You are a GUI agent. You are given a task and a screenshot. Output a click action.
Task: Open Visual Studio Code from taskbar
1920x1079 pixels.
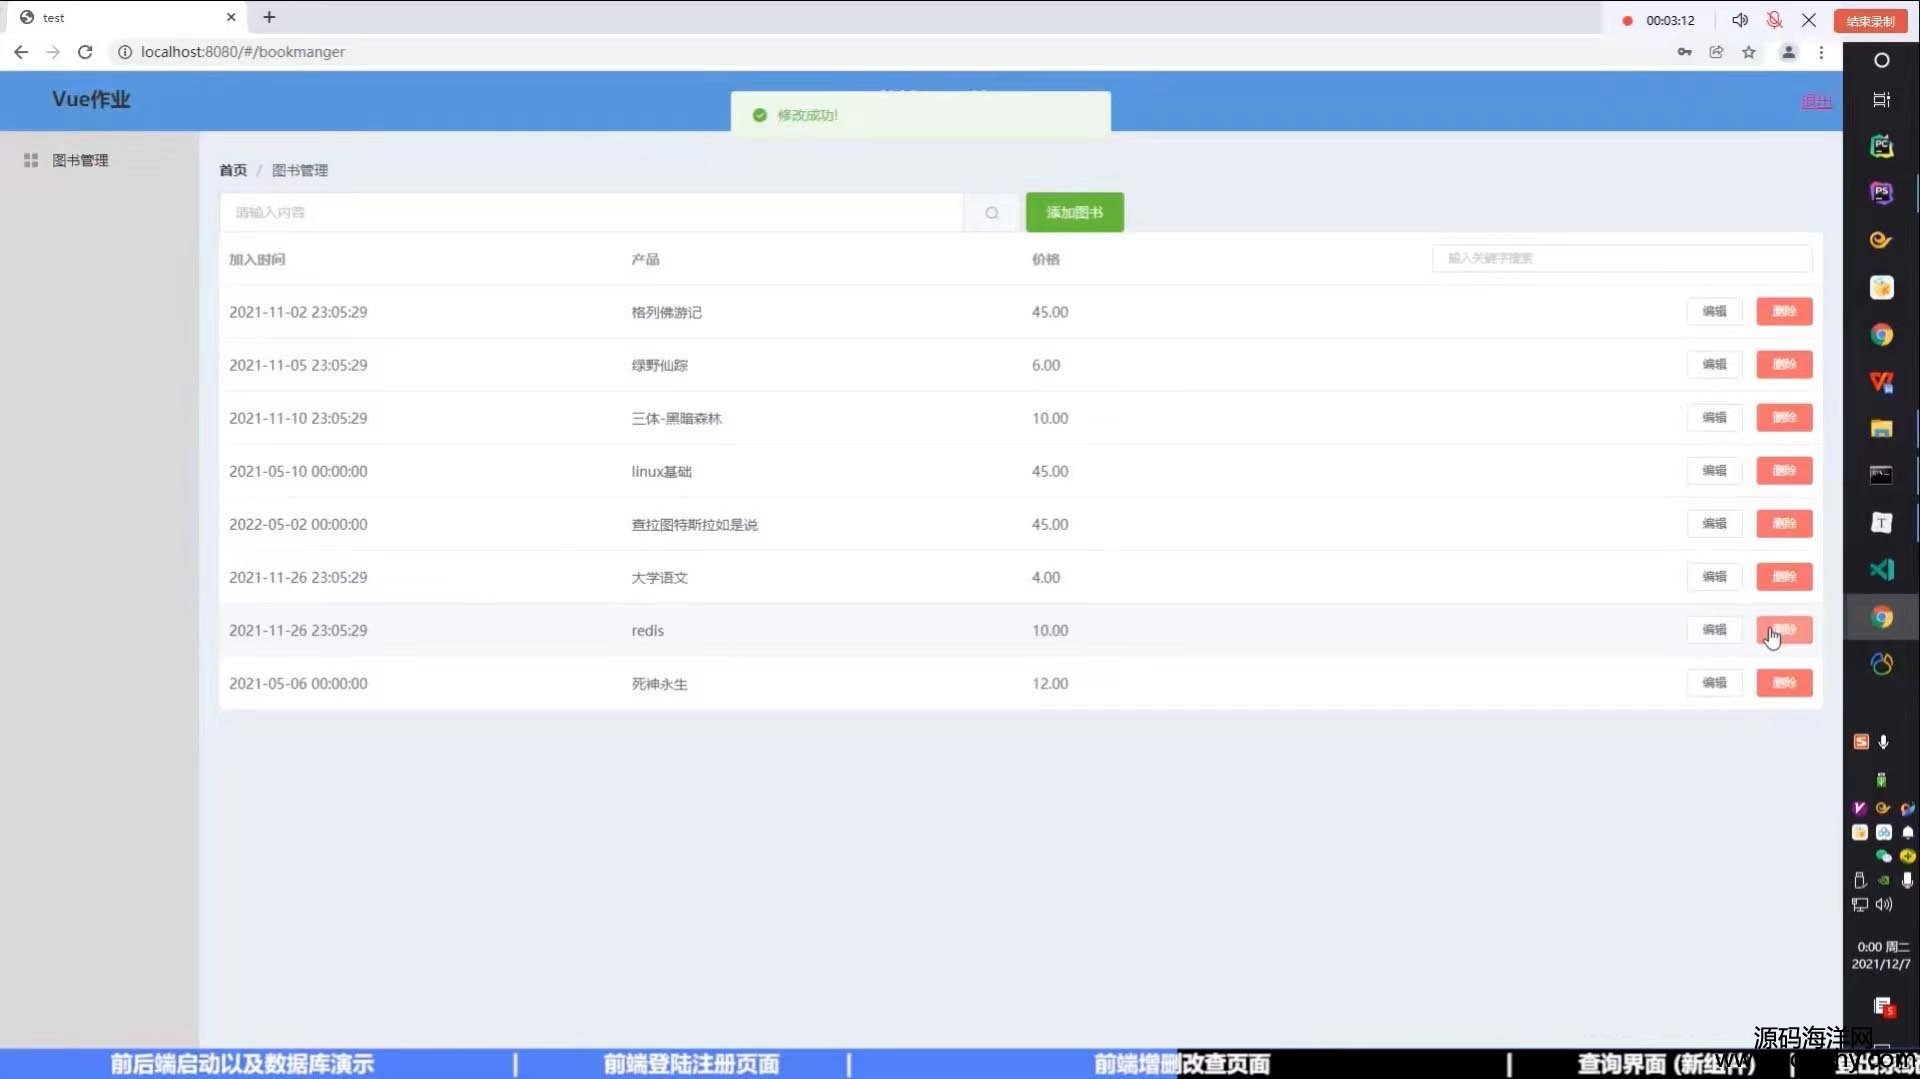[x=1881, y=570]
